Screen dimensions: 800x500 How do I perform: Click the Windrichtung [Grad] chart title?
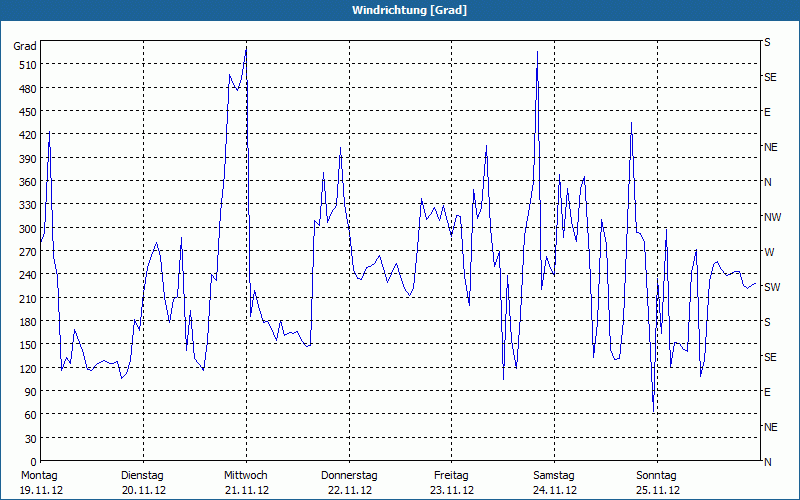409,10
